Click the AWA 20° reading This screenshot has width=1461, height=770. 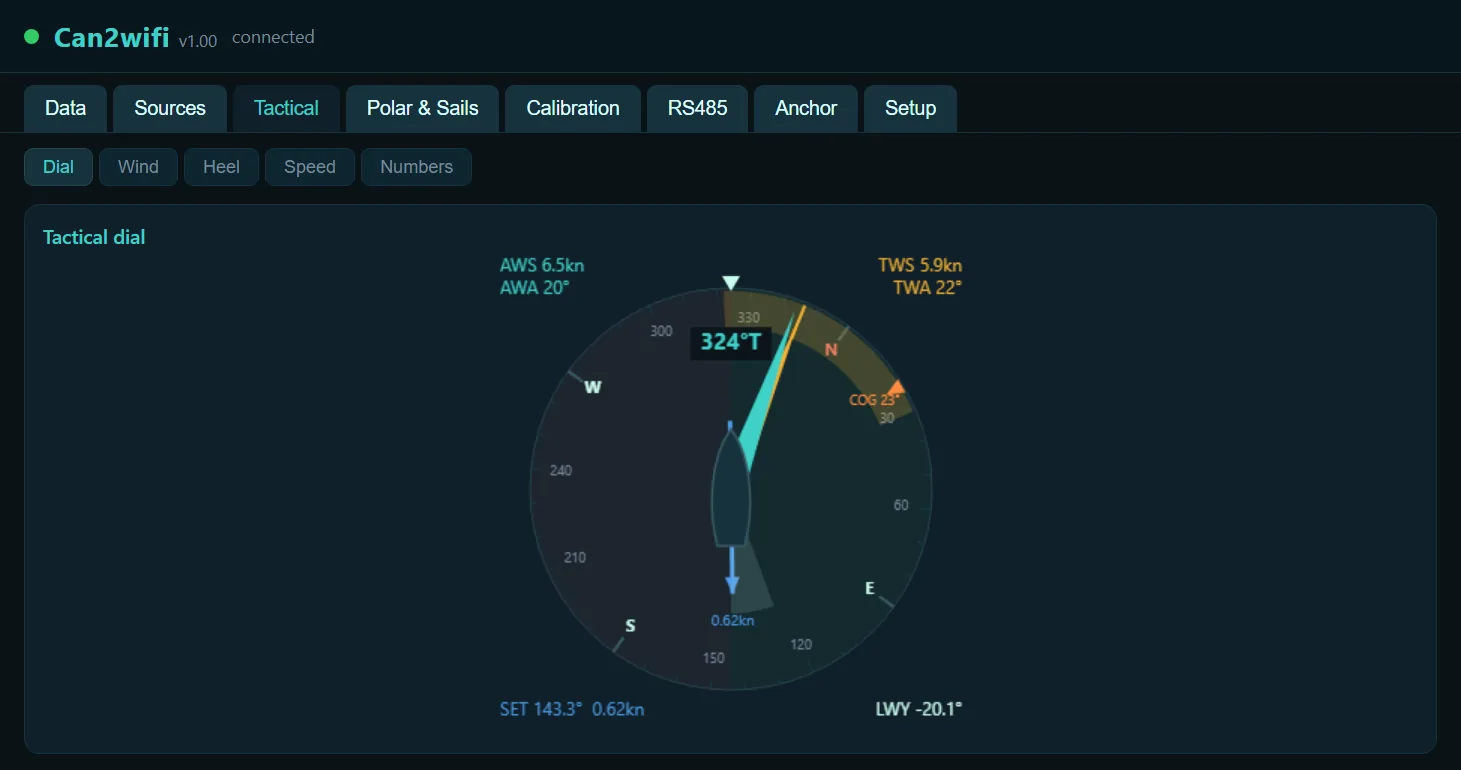pos(534,288)
